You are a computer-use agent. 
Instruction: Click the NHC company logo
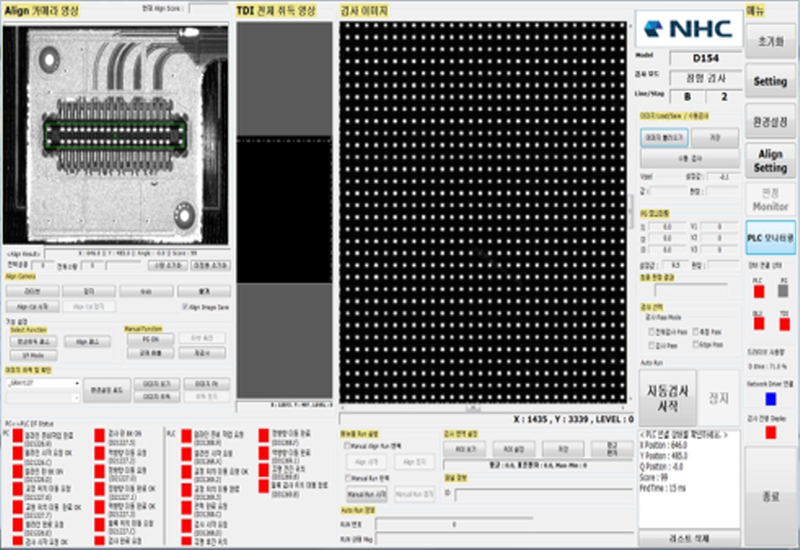click(x=688, y=29)
